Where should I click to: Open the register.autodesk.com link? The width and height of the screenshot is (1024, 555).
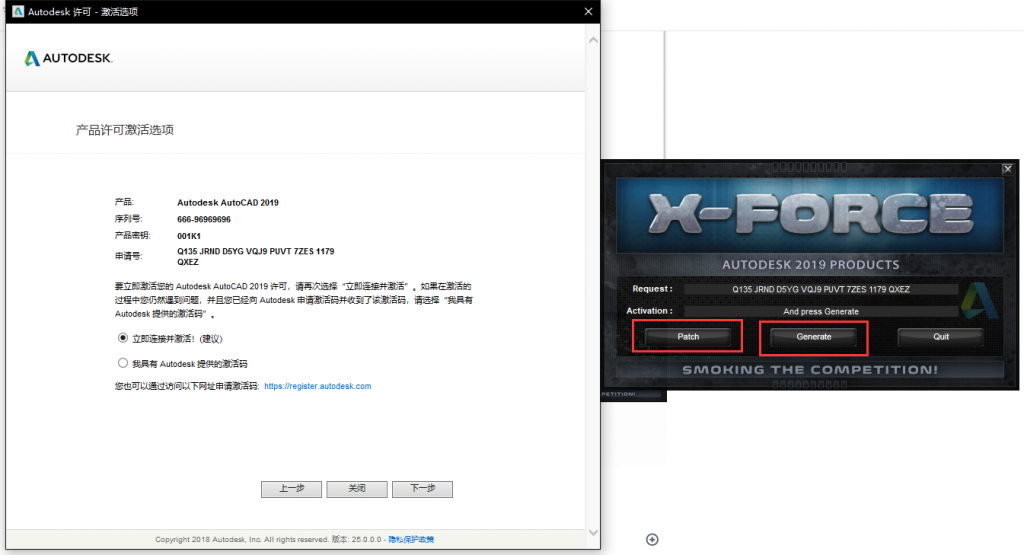point(317,386)
